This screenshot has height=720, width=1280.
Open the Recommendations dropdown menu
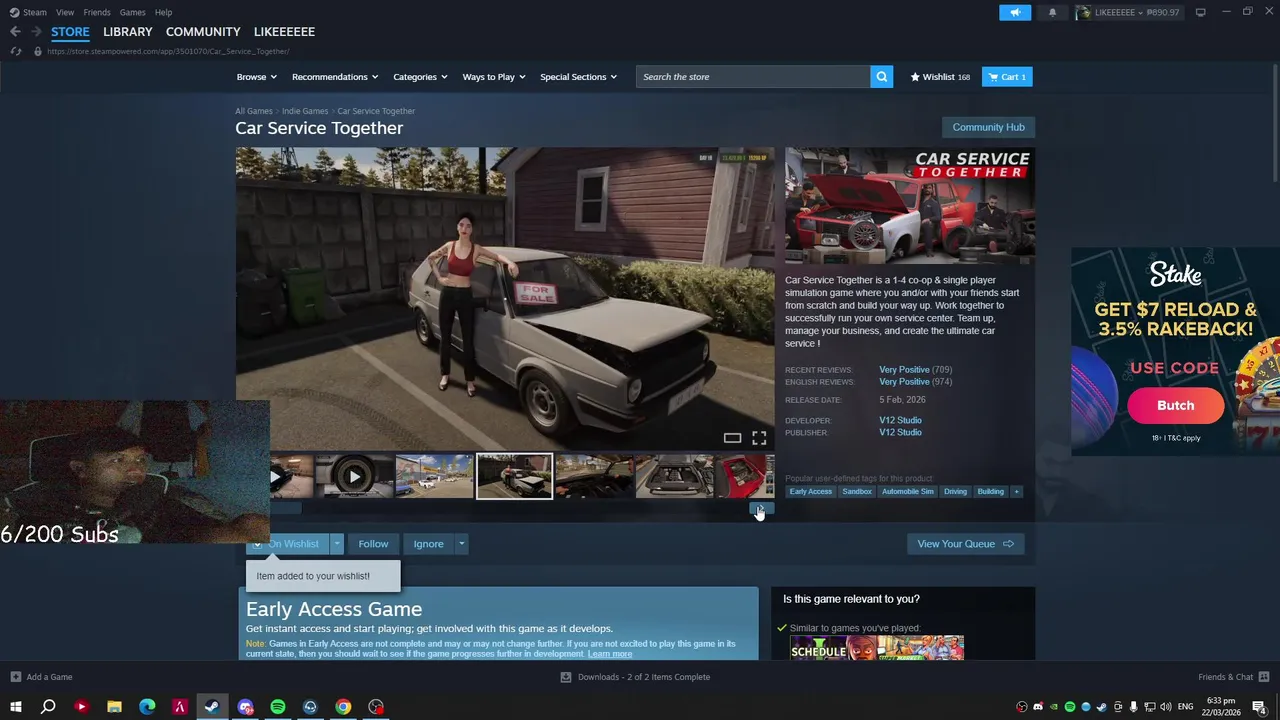tap(335, 77)
